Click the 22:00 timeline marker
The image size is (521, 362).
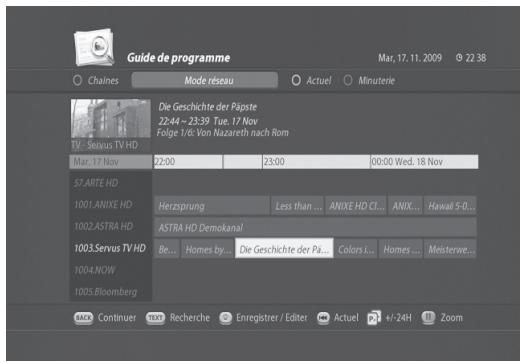tap(164, 162)
